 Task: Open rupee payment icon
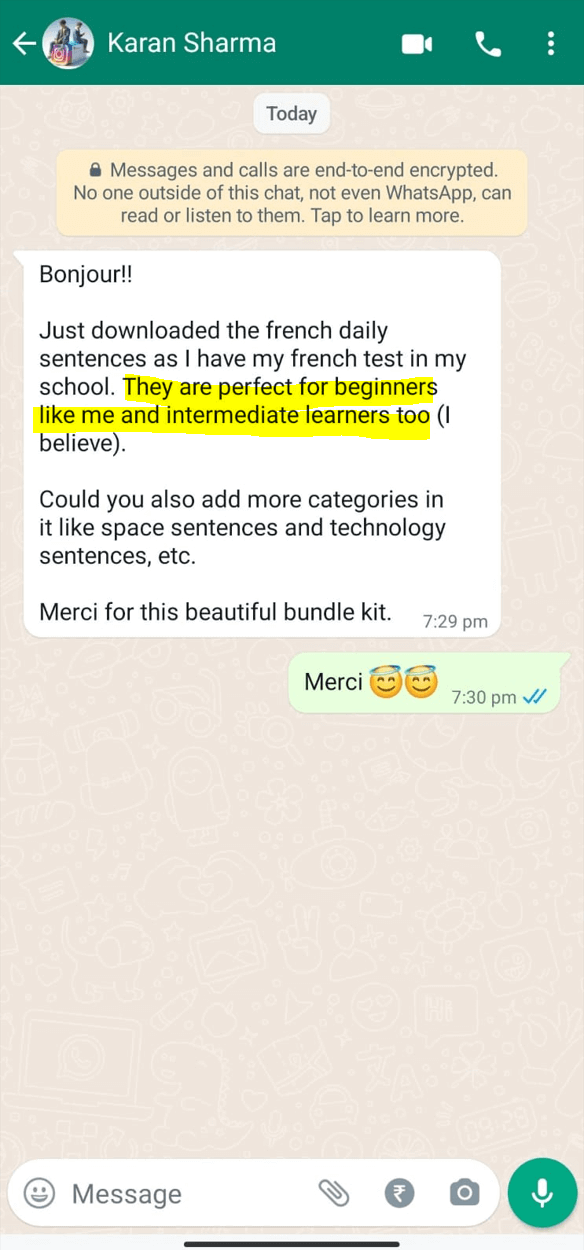coord(399,1193)
